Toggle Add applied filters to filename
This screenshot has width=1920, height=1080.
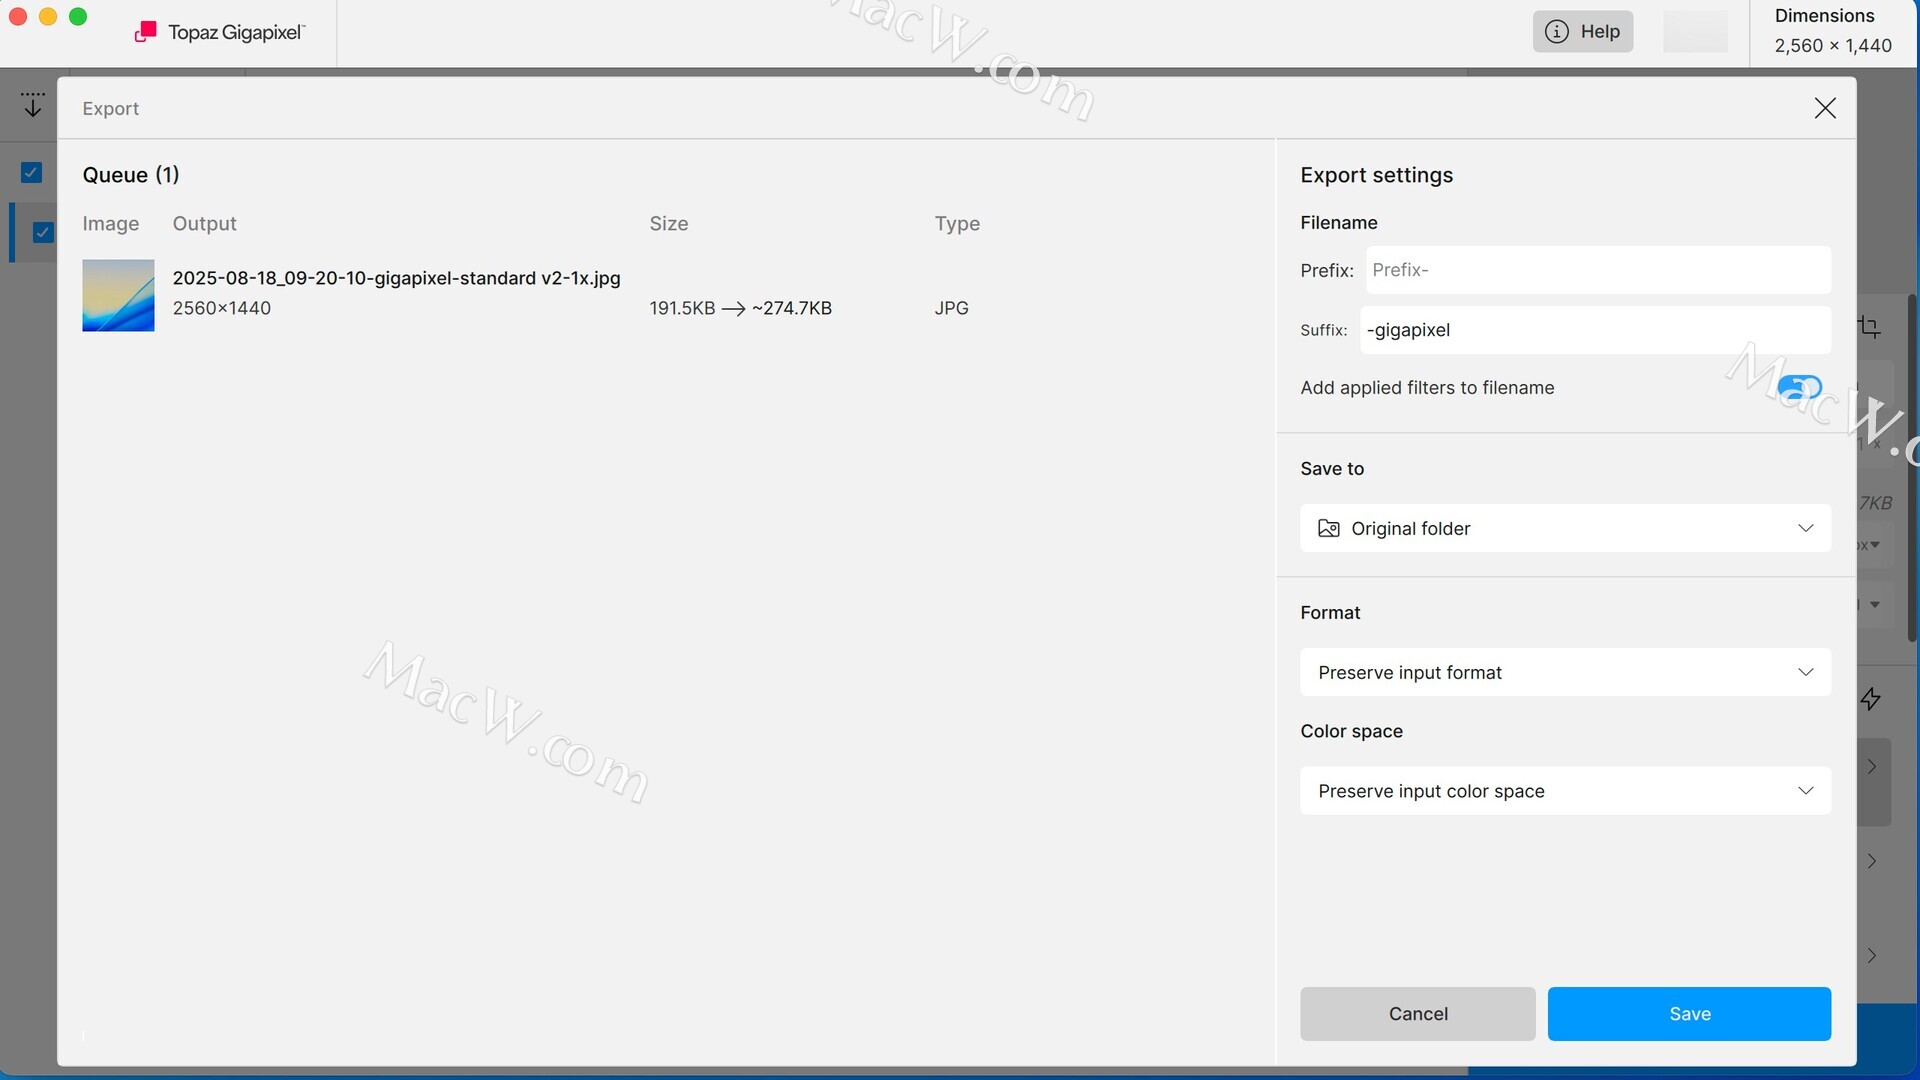1799,387
